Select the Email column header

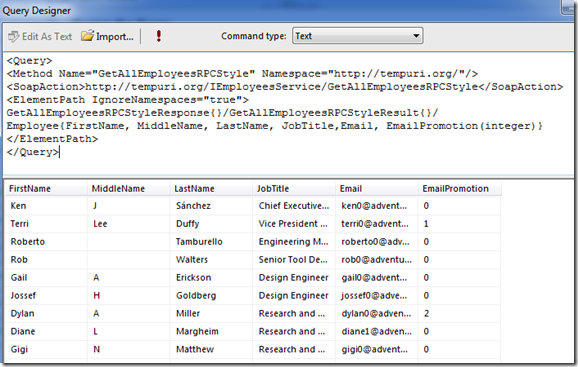pyautogui.click(x=377, y=189)
